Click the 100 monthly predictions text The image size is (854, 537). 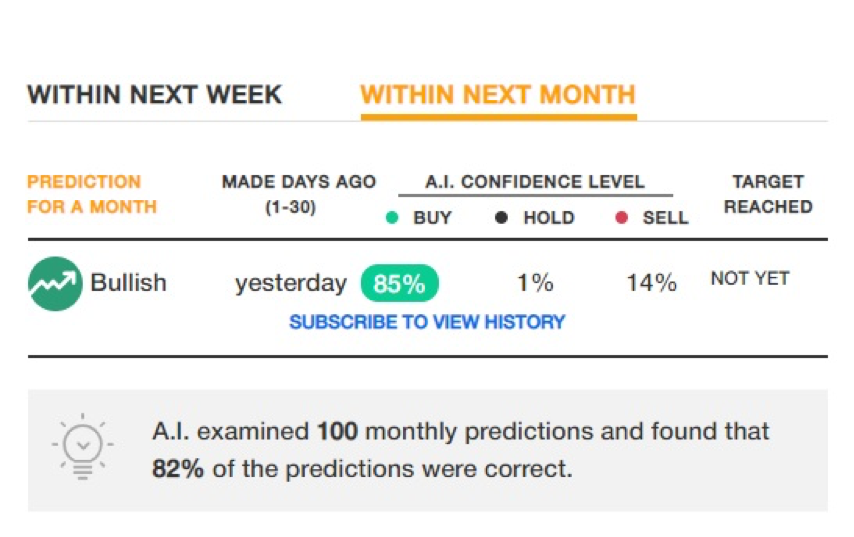338,431
